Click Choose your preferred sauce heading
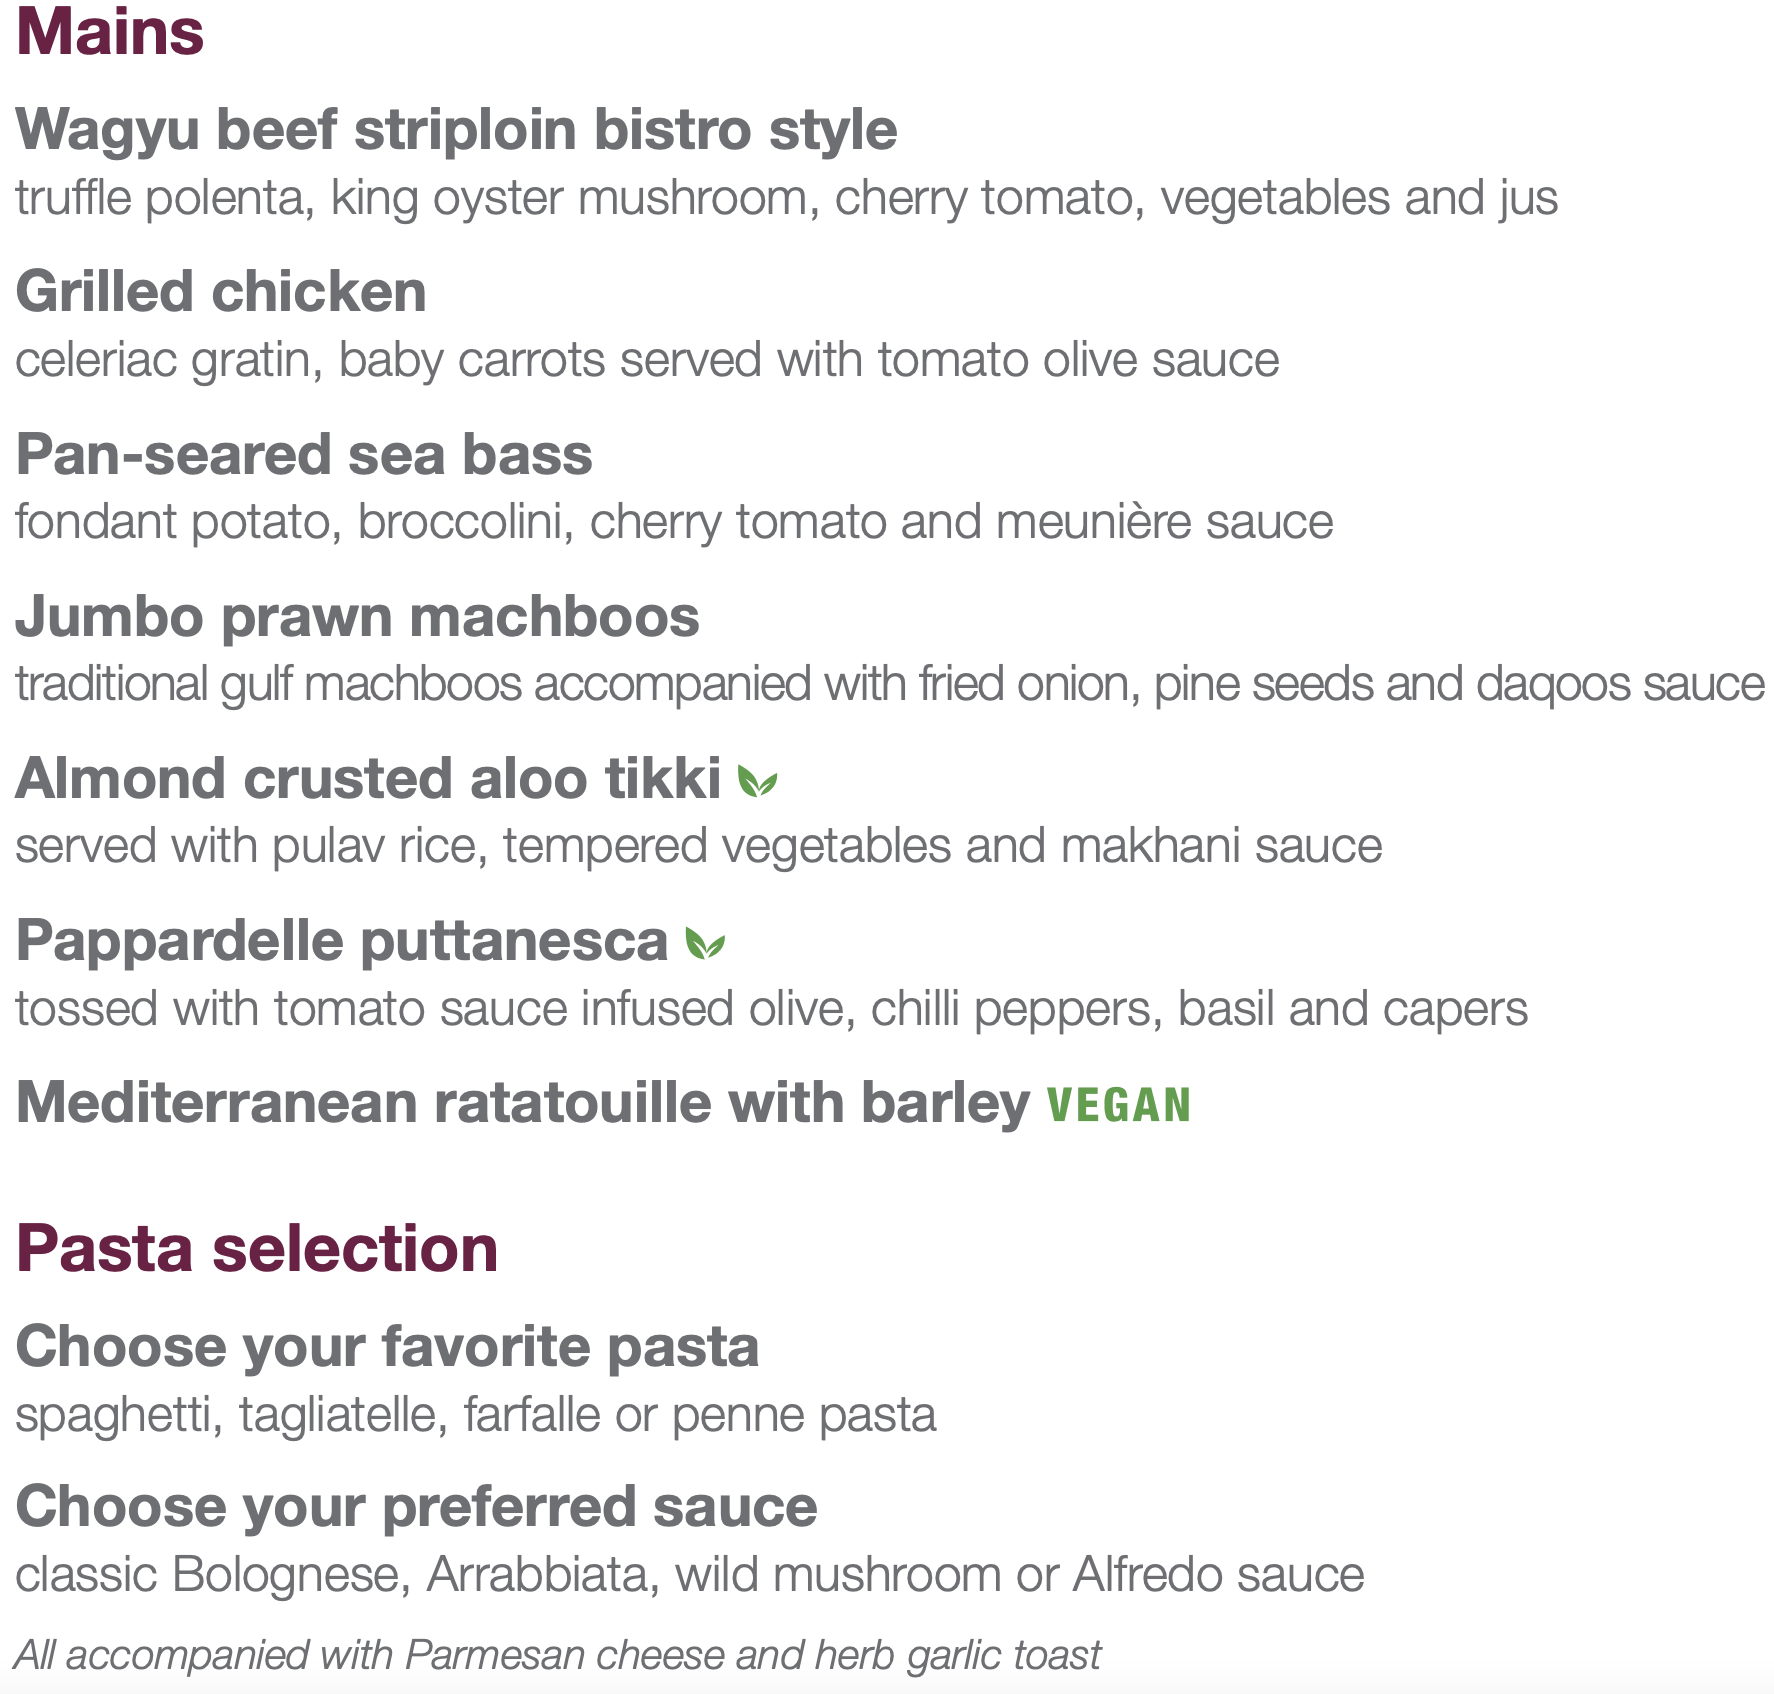 pyautogui.click(x=416, y=1507)
